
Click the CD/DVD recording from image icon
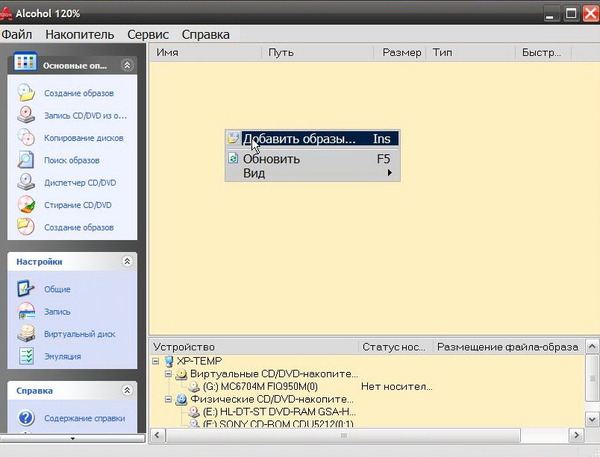point(26,115)
